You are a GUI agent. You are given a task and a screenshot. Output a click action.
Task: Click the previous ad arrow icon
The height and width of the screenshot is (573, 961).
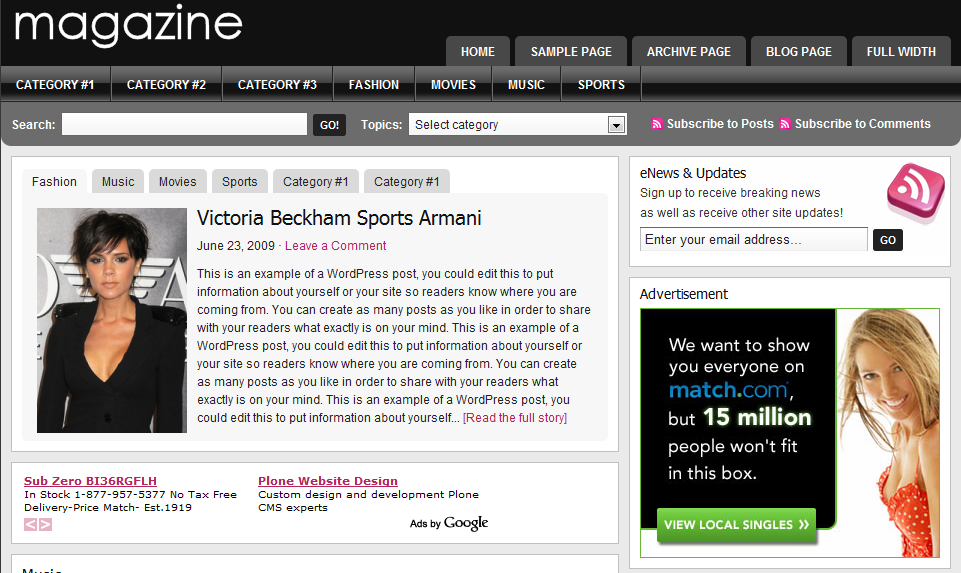click(31, 525)
